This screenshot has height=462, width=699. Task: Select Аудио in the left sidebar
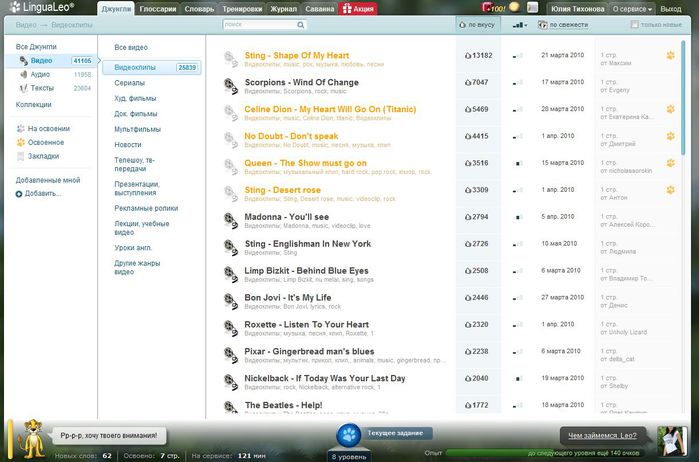40,74
